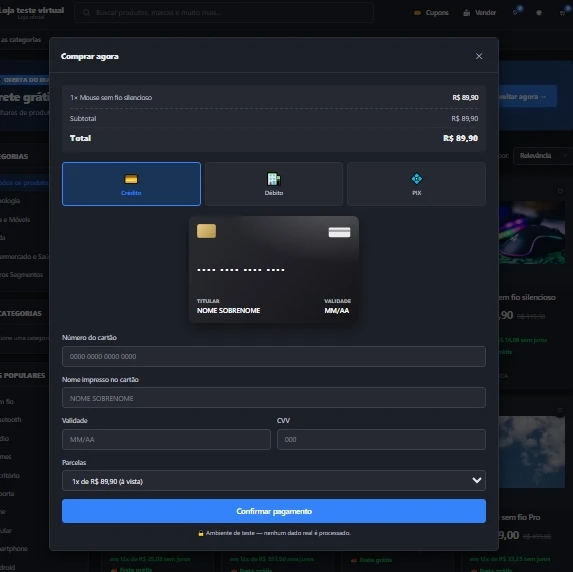Open the Cupons ticket icon in header
Screen dimensions: 573x572
[417, 13]
